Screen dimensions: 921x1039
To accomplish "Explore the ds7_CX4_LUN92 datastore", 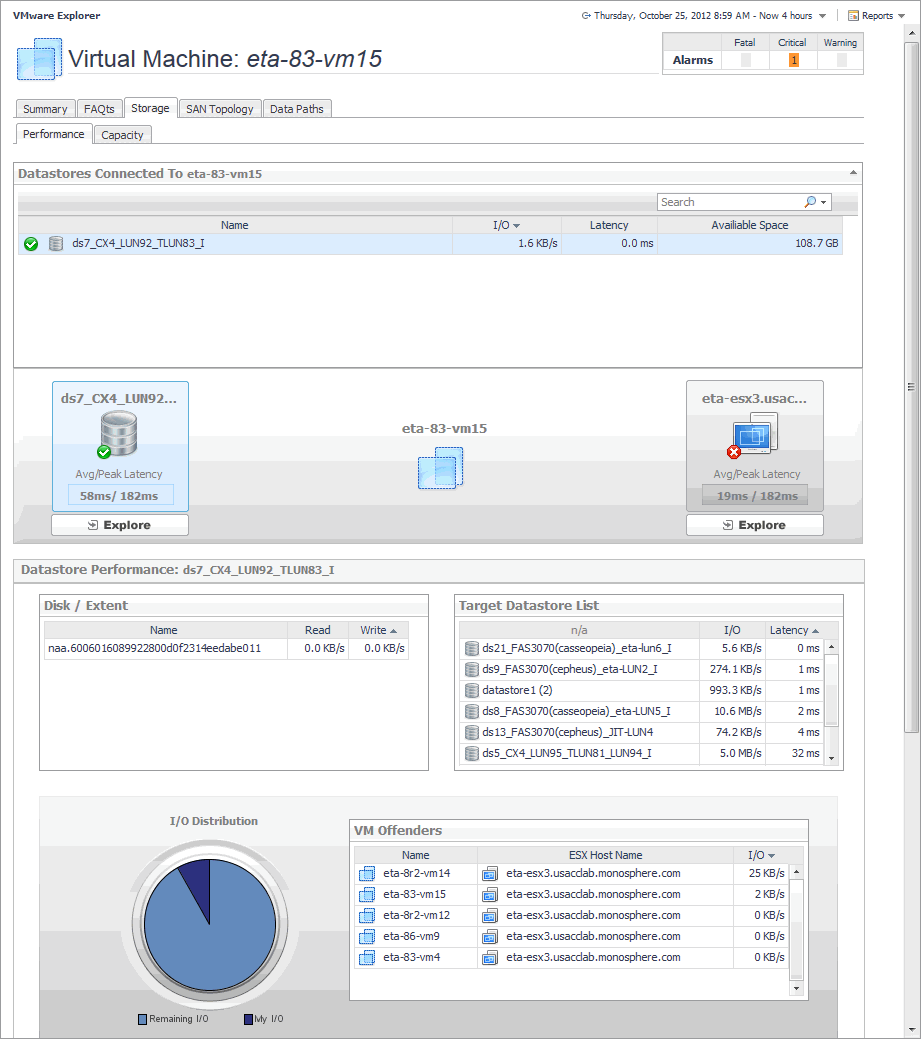I will (120, 525).
